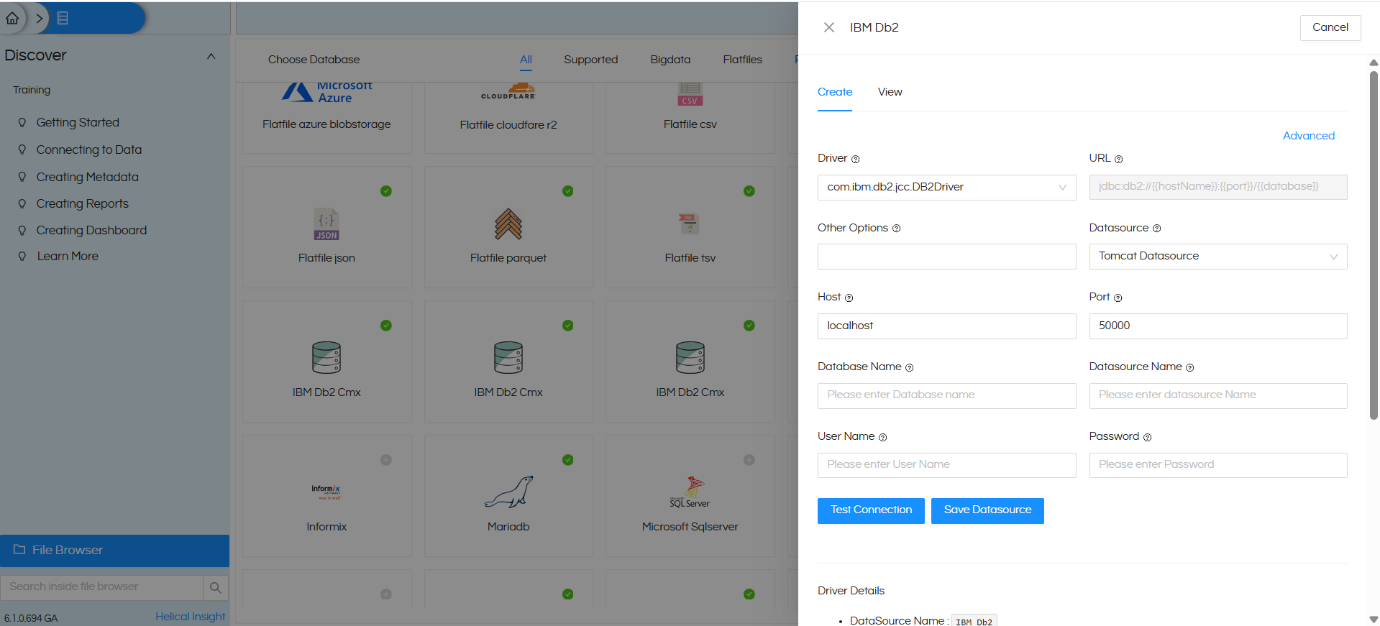
Task: Select the Mariadb connector icon
Action: [x=508, y=490]
